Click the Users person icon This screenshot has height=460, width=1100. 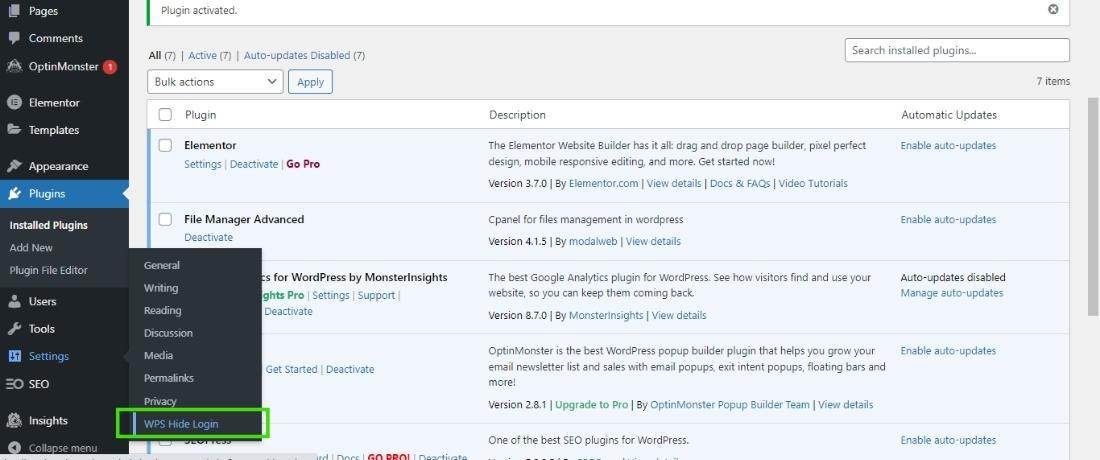[x=14, y=301]
